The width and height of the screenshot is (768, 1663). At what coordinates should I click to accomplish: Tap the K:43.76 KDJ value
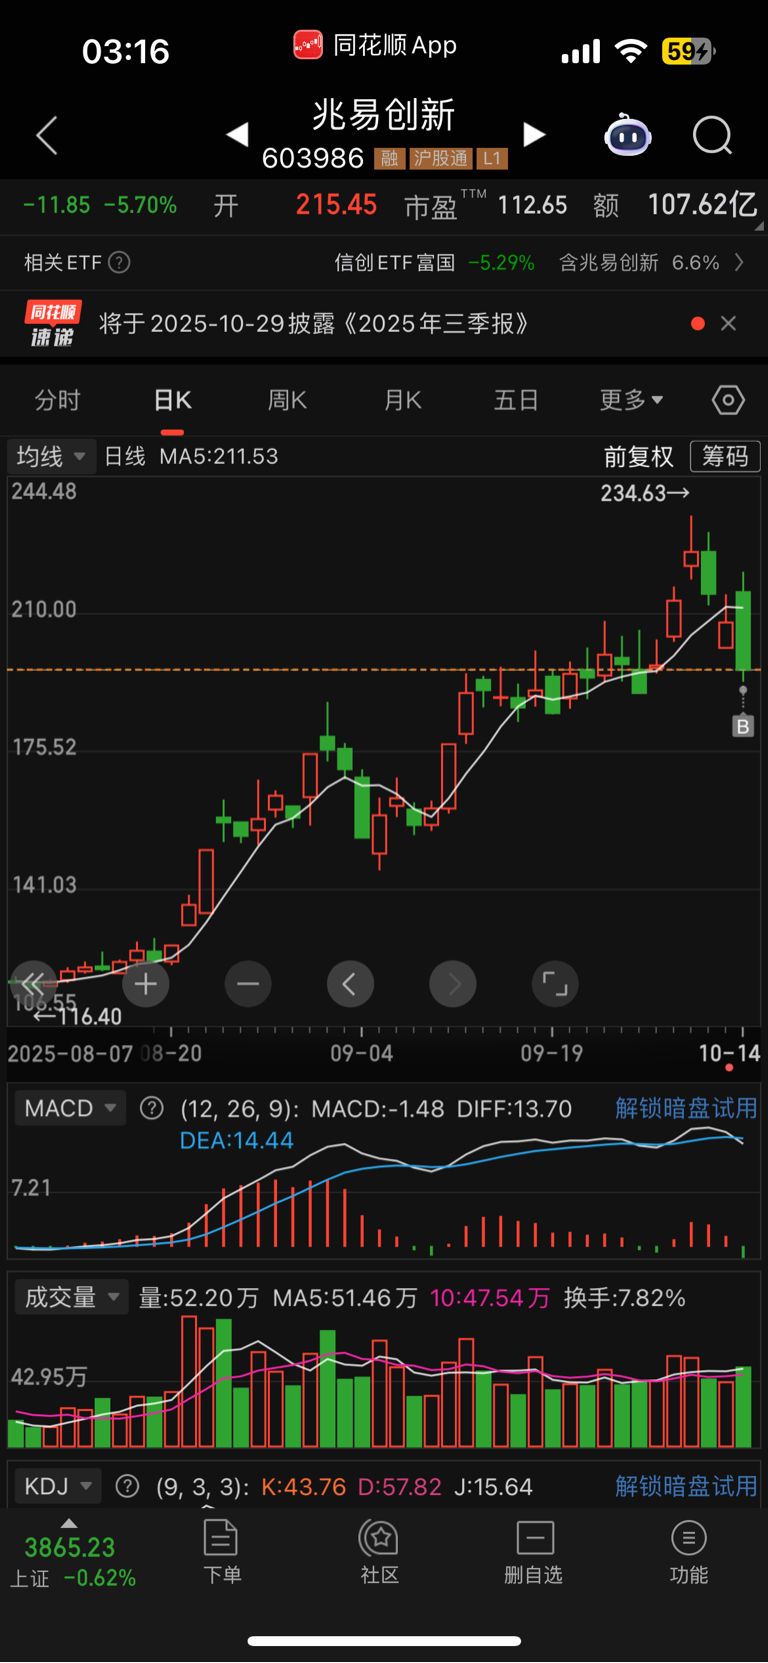[303, 1487]
